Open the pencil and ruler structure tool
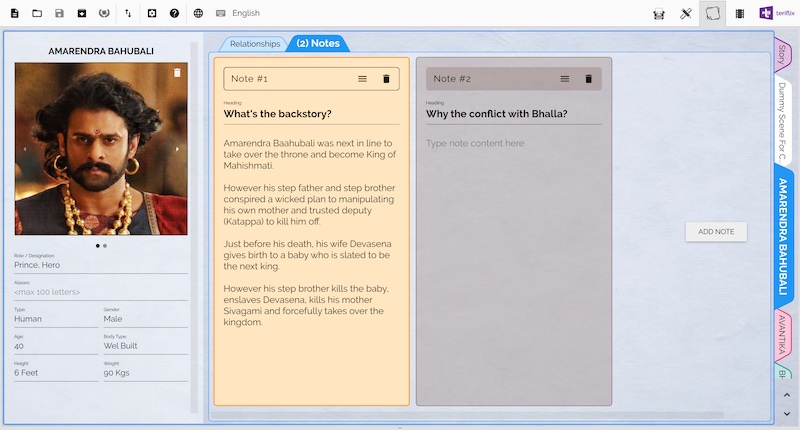 pyautogui.click(x=686, y=14)
